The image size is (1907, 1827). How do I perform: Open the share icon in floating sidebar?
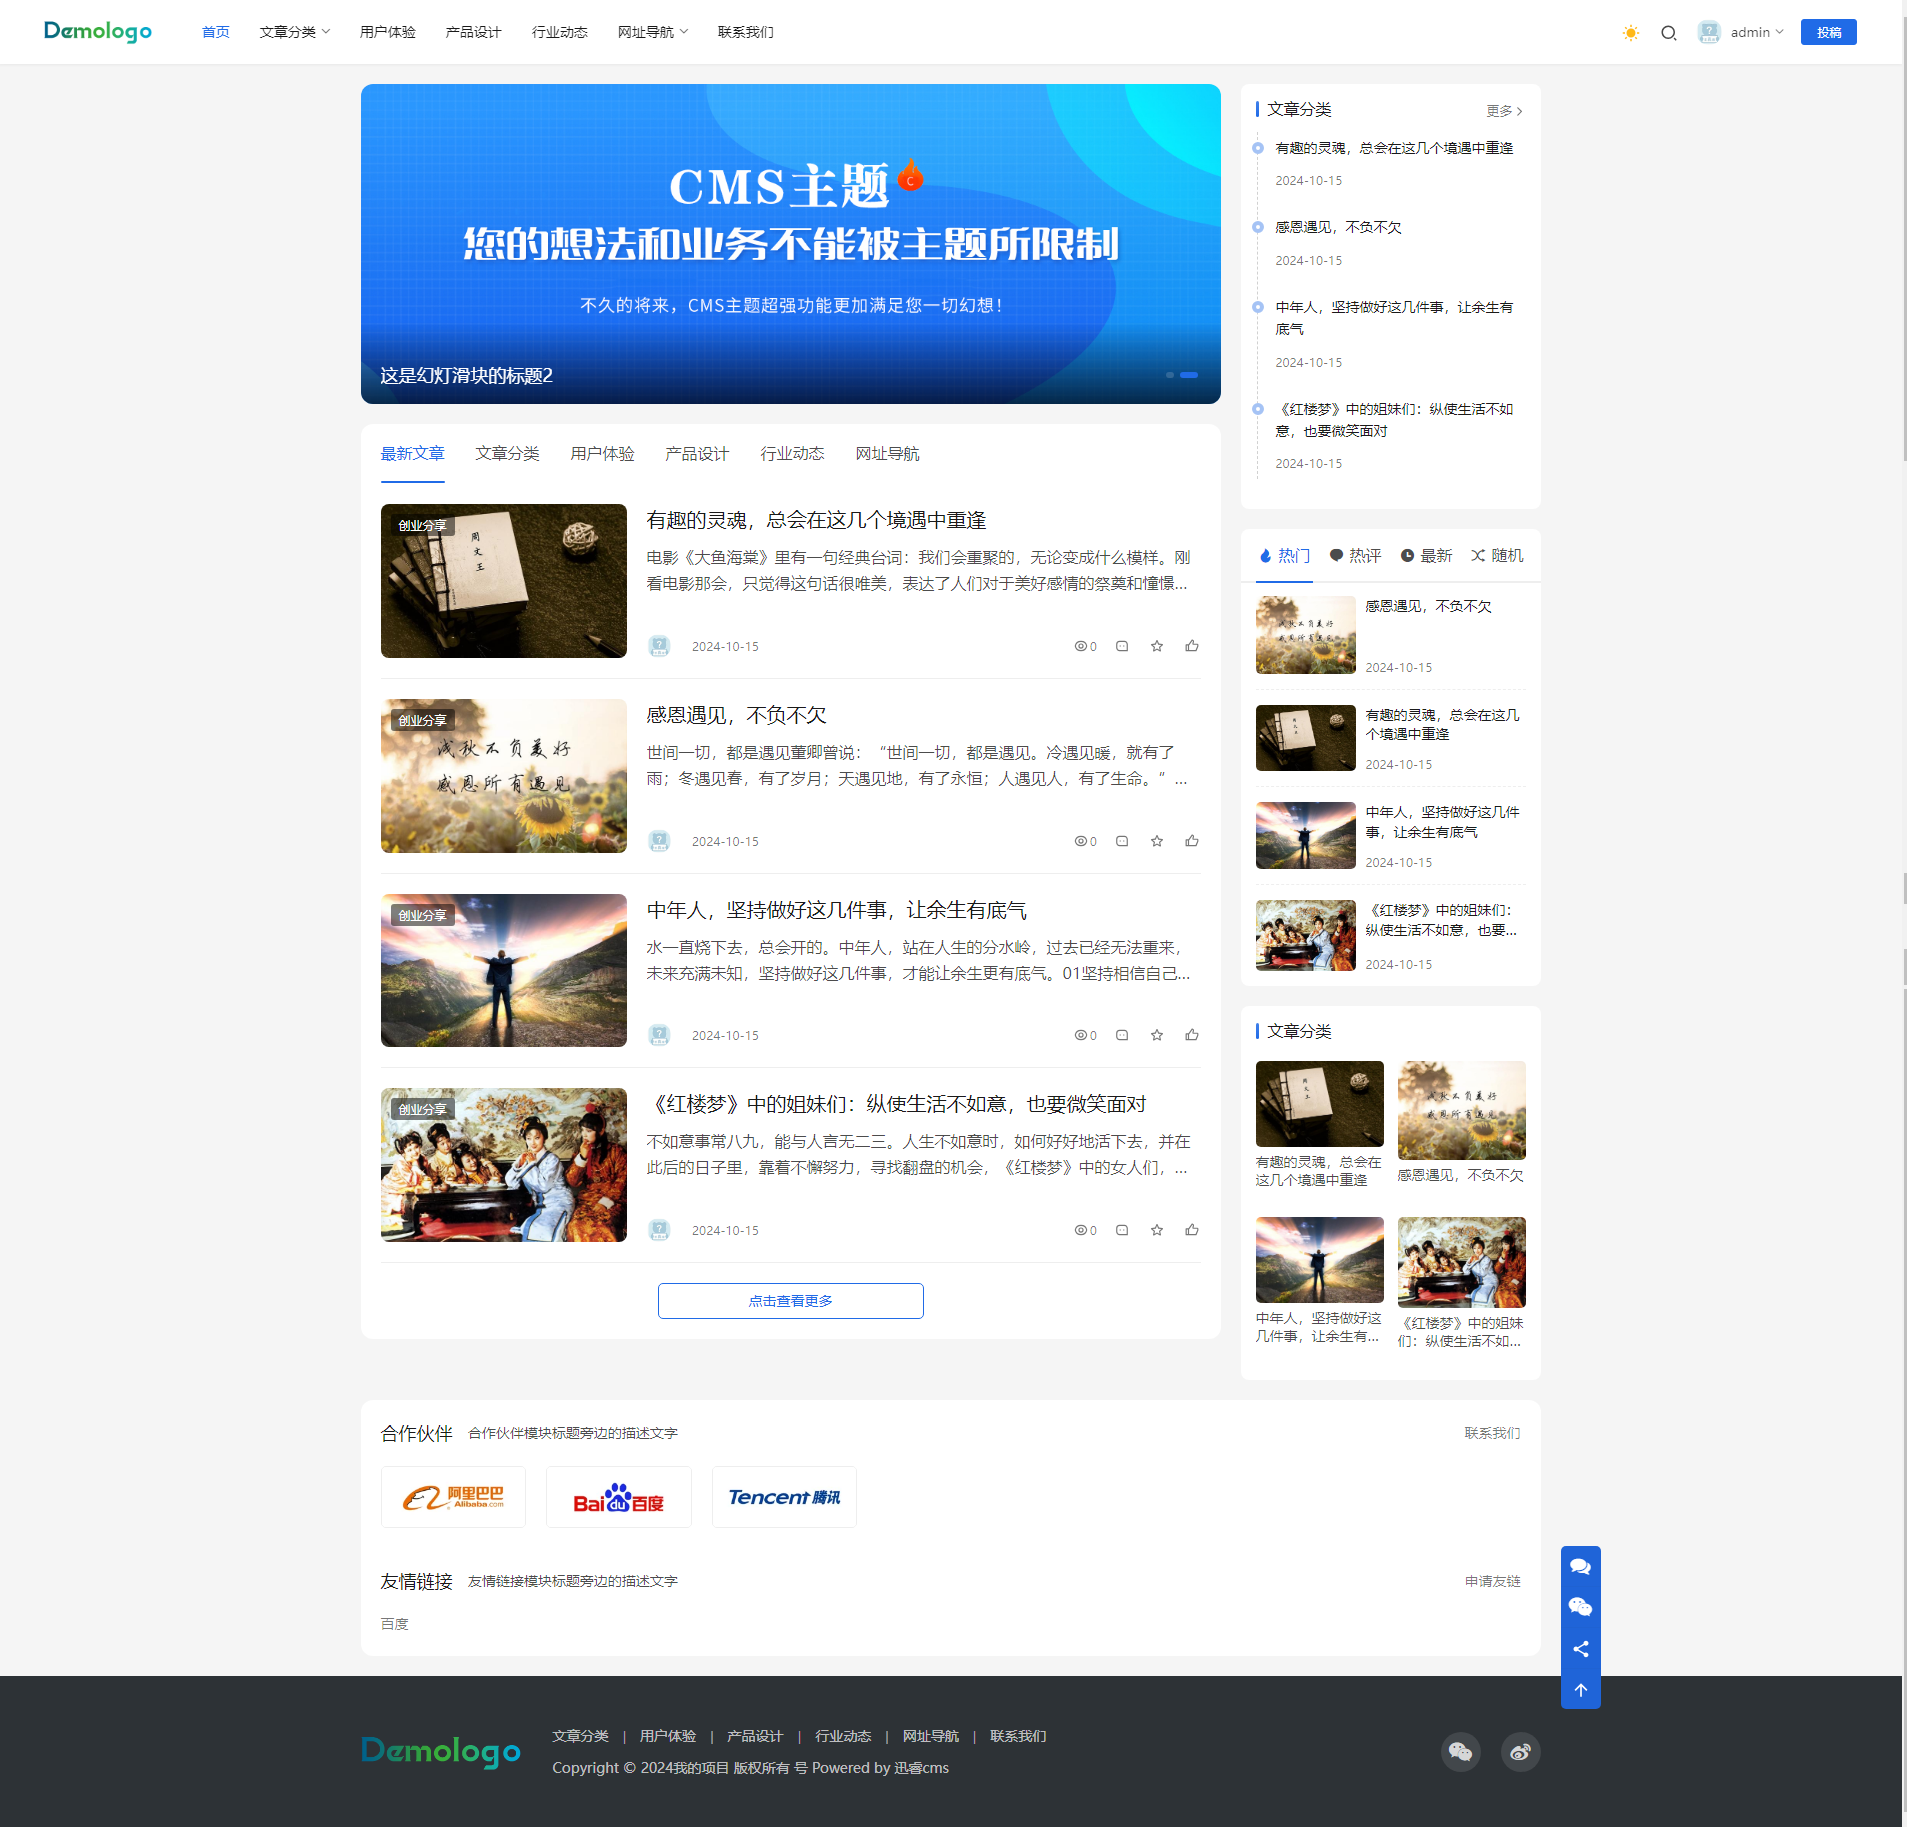pos(1580,1648)
